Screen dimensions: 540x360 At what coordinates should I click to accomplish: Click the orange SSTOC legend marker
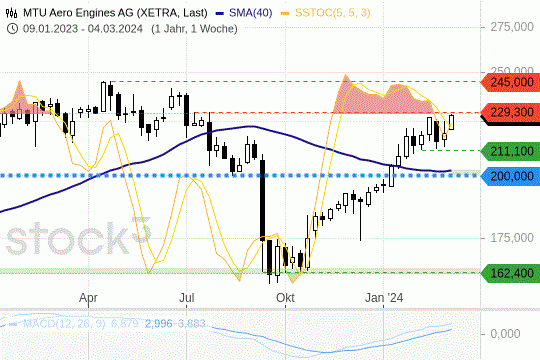tap(285, 14)
